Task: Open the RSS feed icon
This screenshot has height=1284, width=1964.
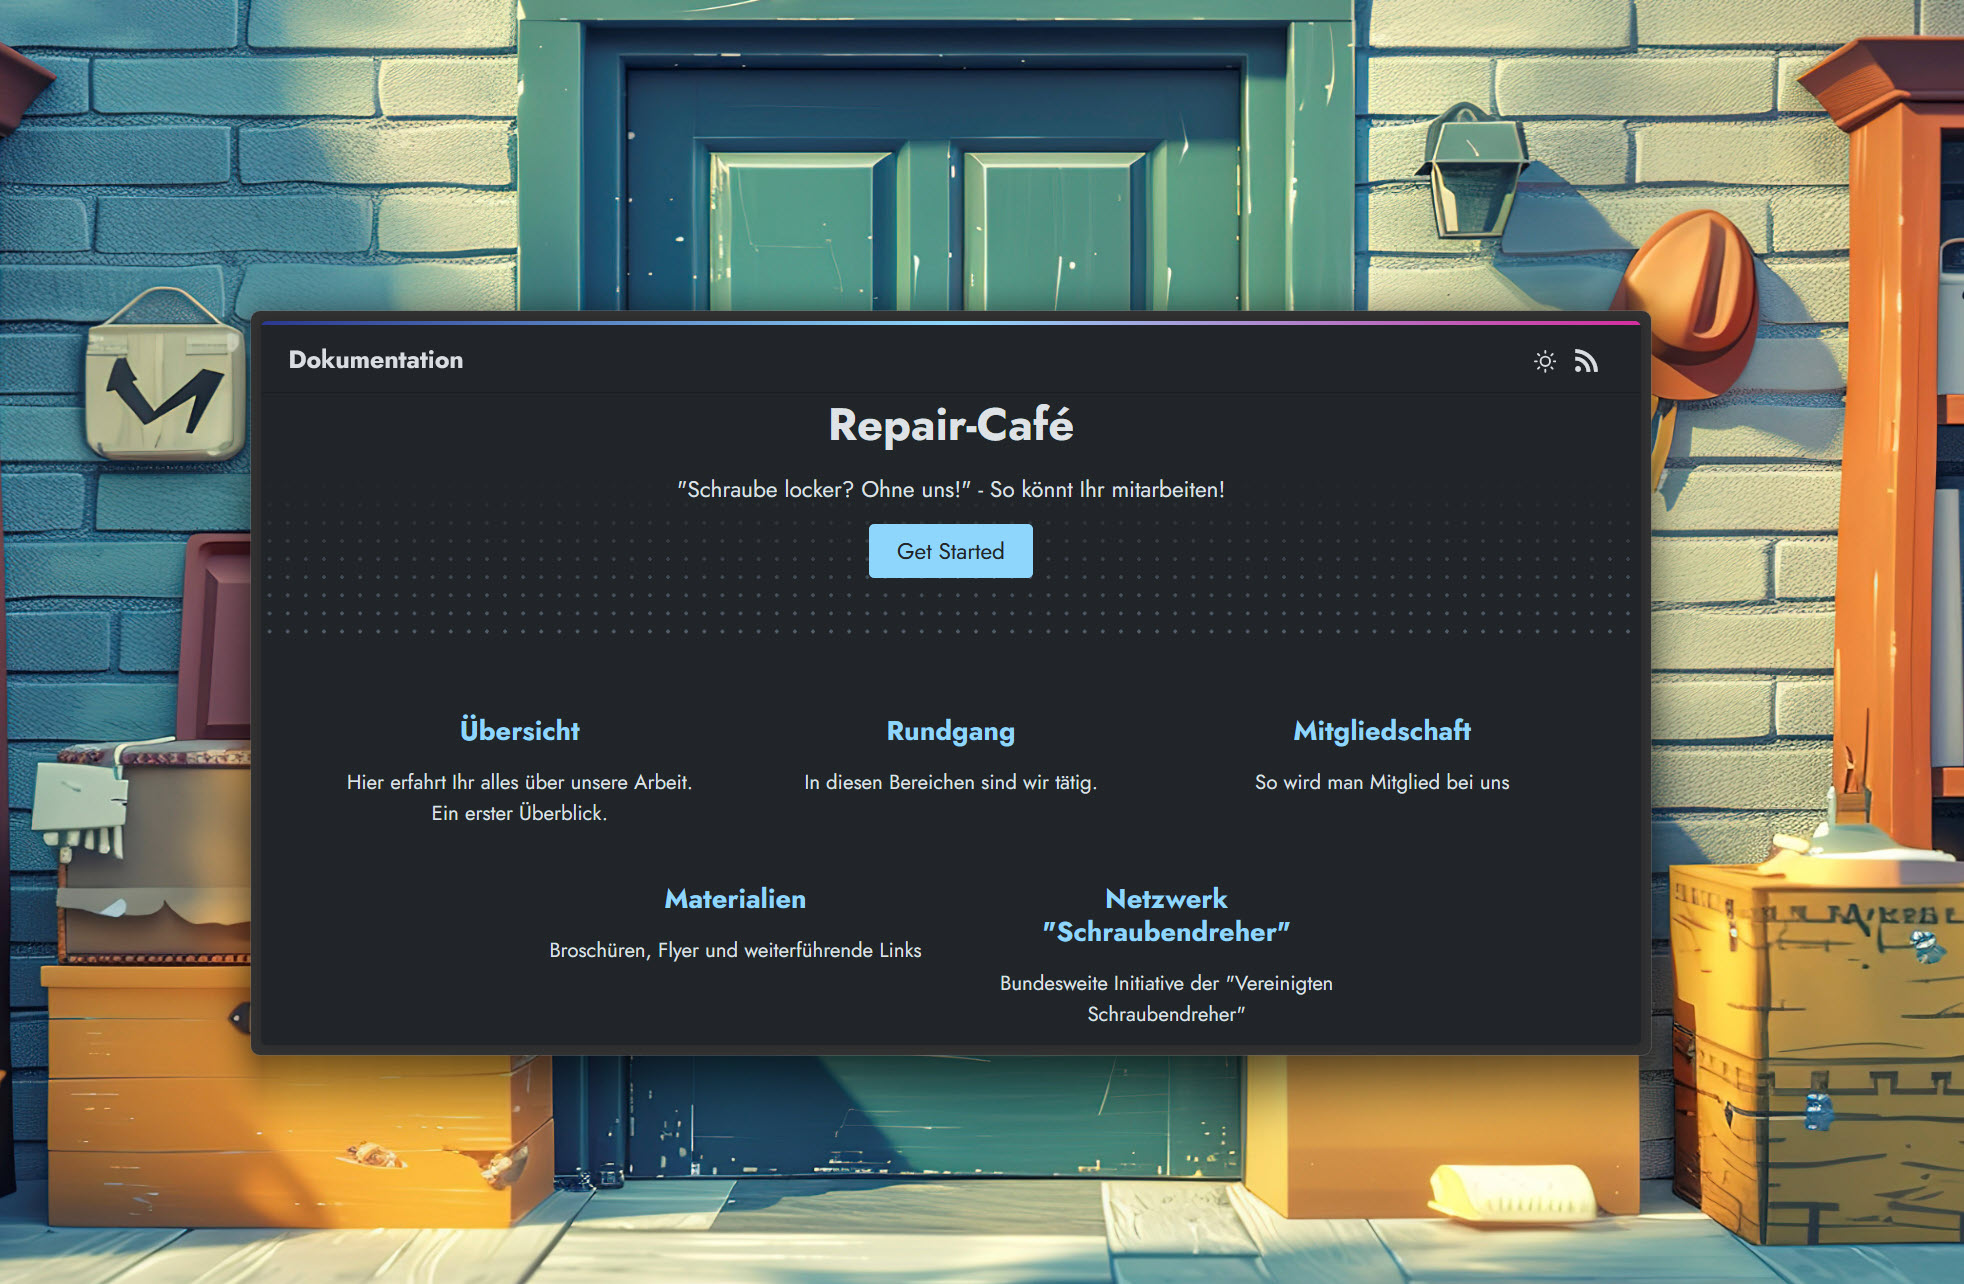Action: 1586,361
